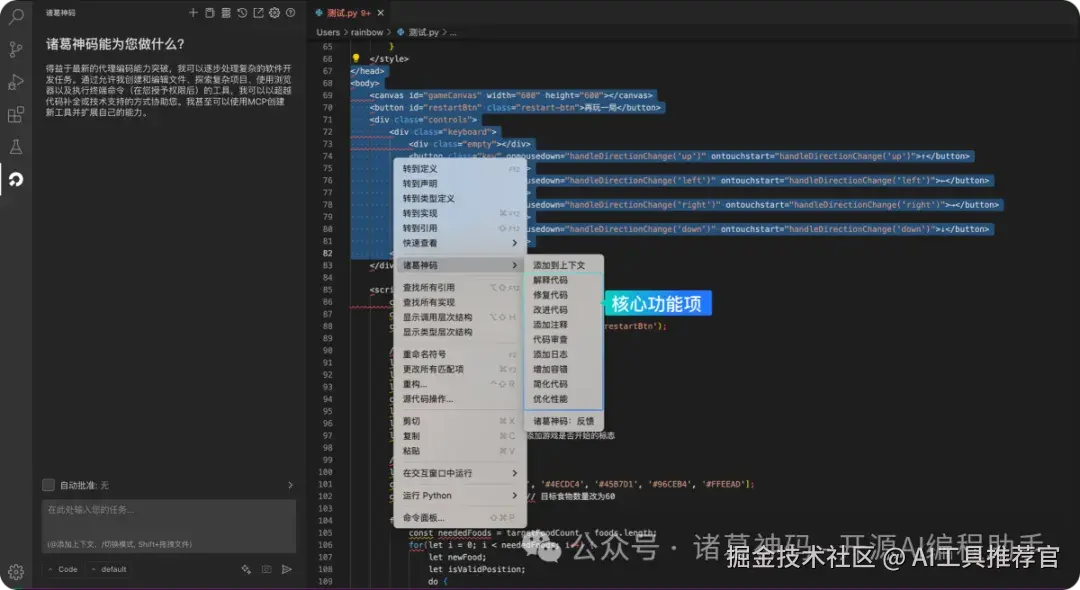Image resolution: width=1080 pixels, height=590 pixels.
Task: Open the Code mode dropdown
Action: tap(63, 568)
